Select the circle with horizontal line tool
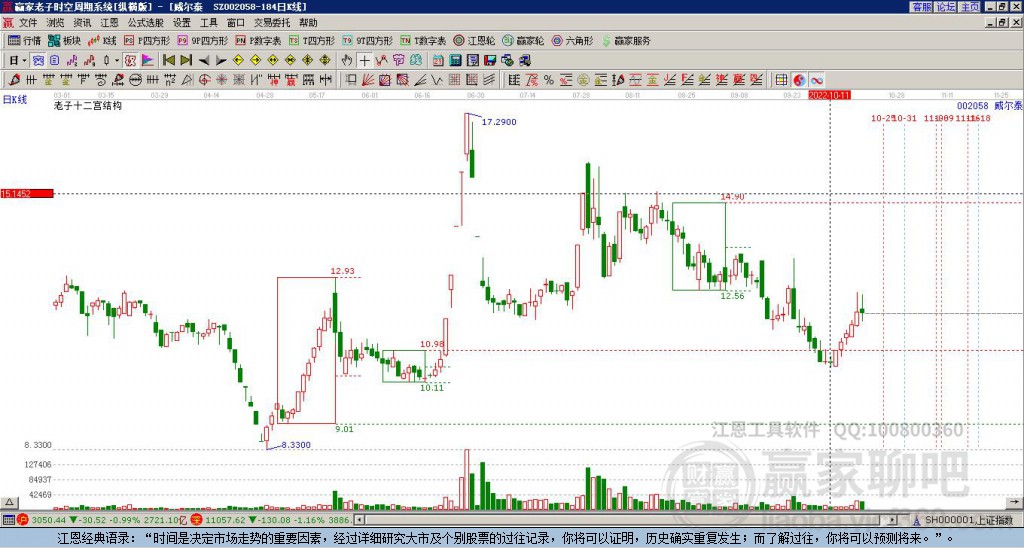 point(135,80)
